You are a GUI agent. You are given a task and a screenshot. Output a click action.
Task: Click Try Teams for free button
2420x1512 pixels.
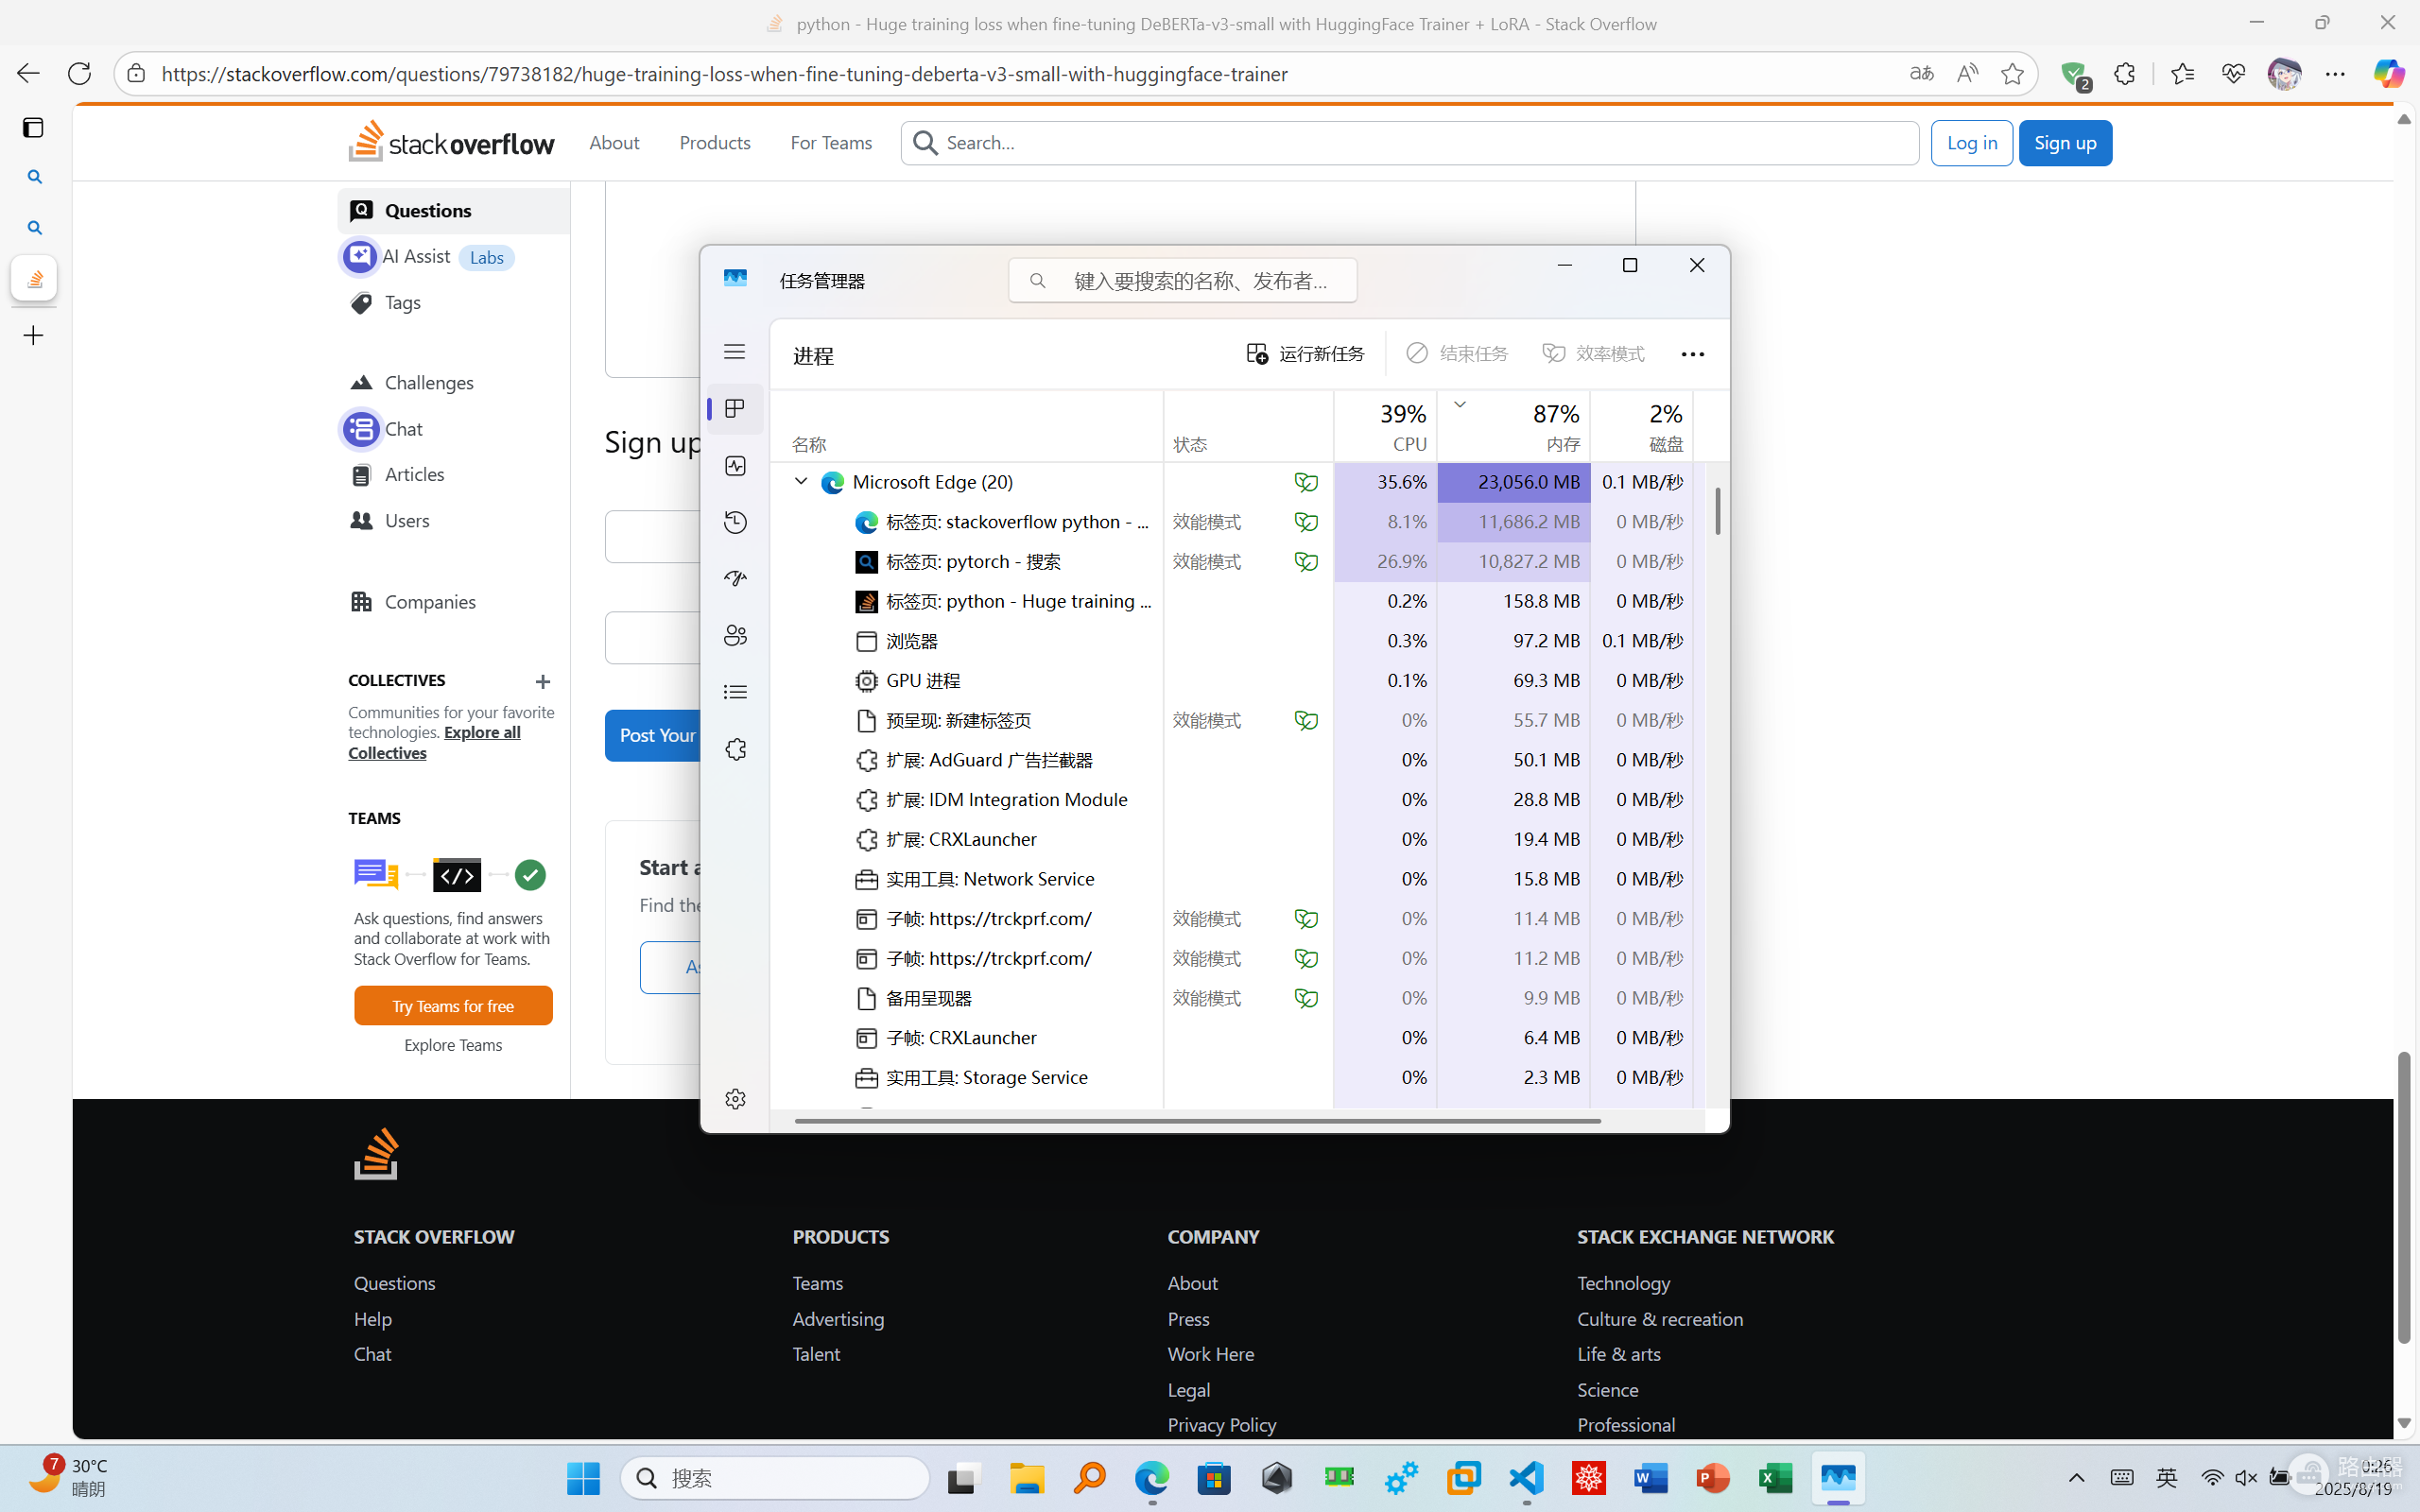(x=453, y=1005)
